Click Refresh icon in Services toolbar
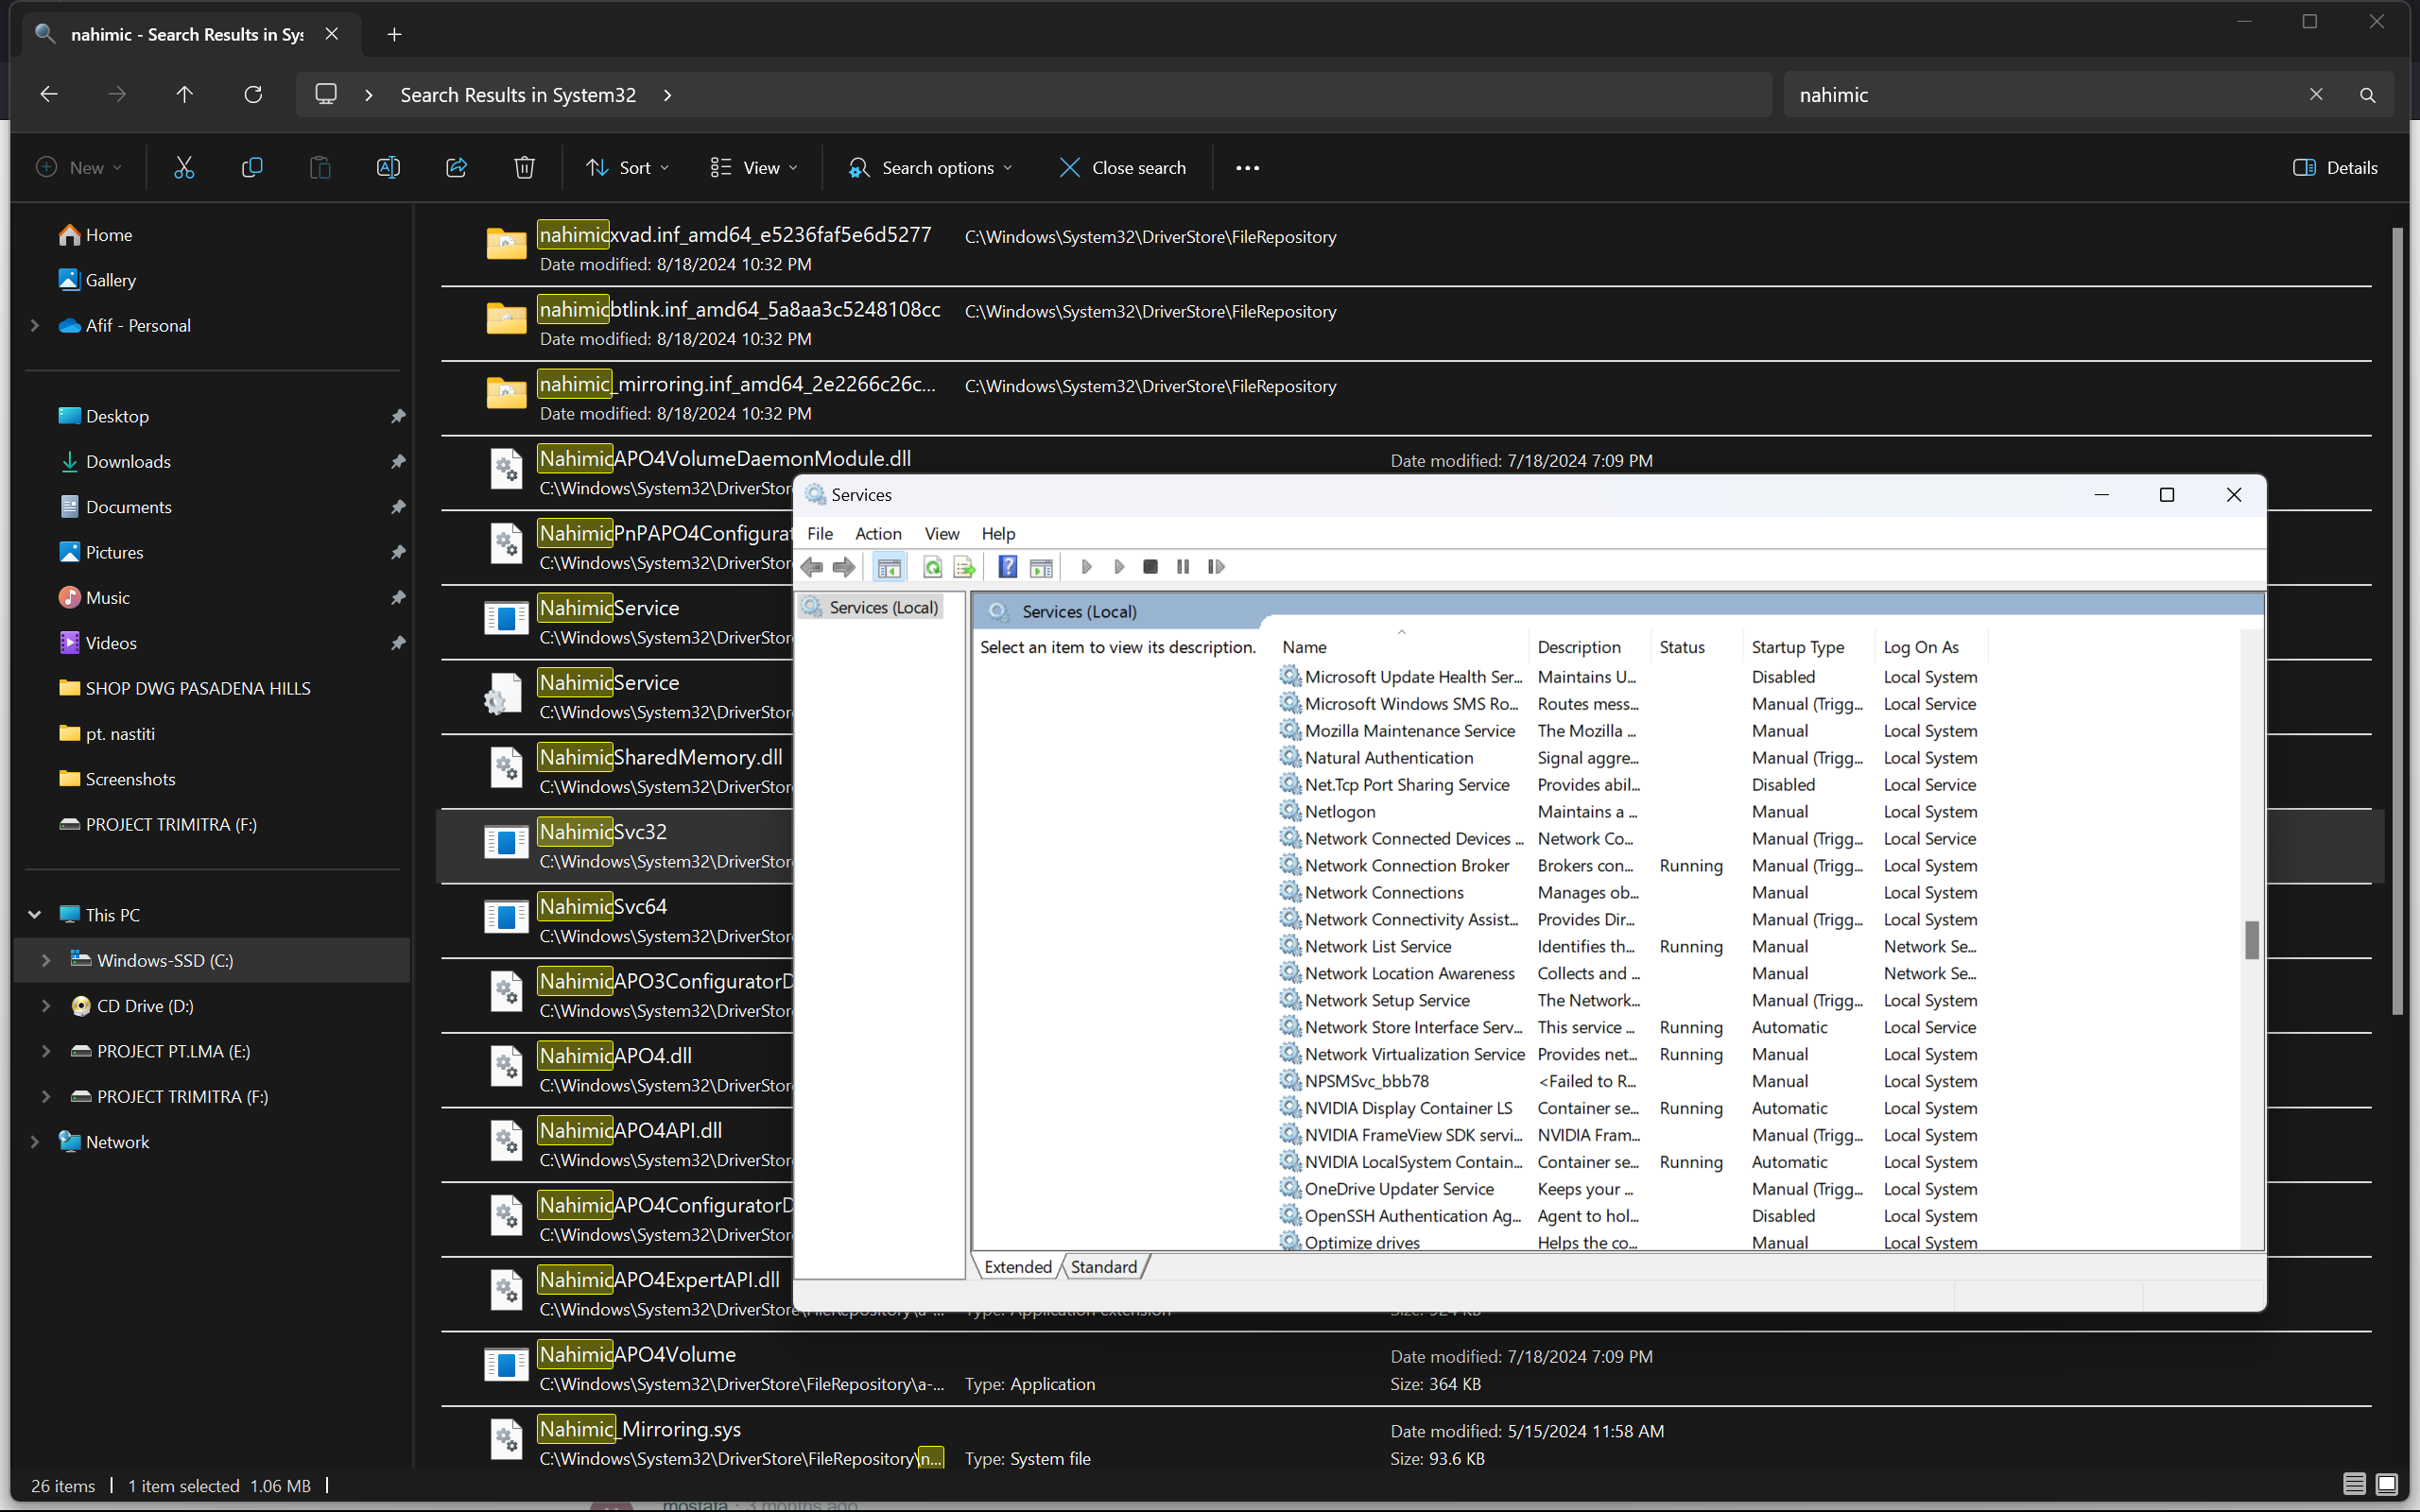This screenshot has height=1512, width=2420. 932,567
